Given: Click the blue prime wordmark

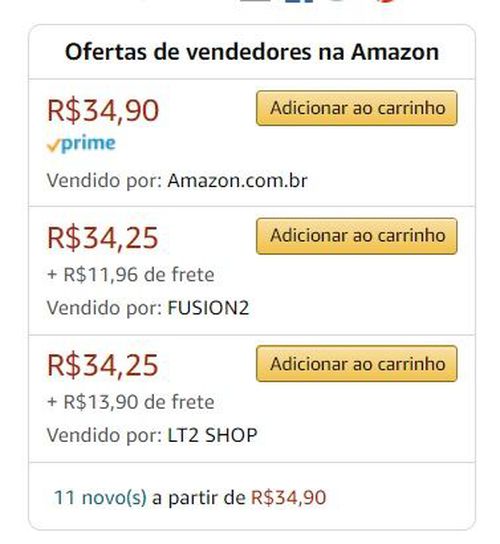Looking at the screenshot, I should tap(88, 144).
